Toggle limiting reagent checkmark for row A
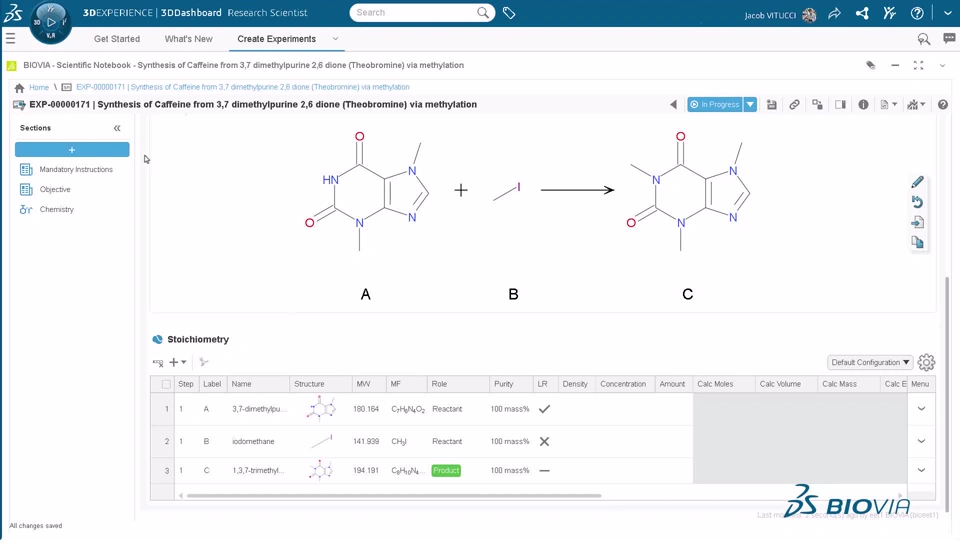 point(544,409)
